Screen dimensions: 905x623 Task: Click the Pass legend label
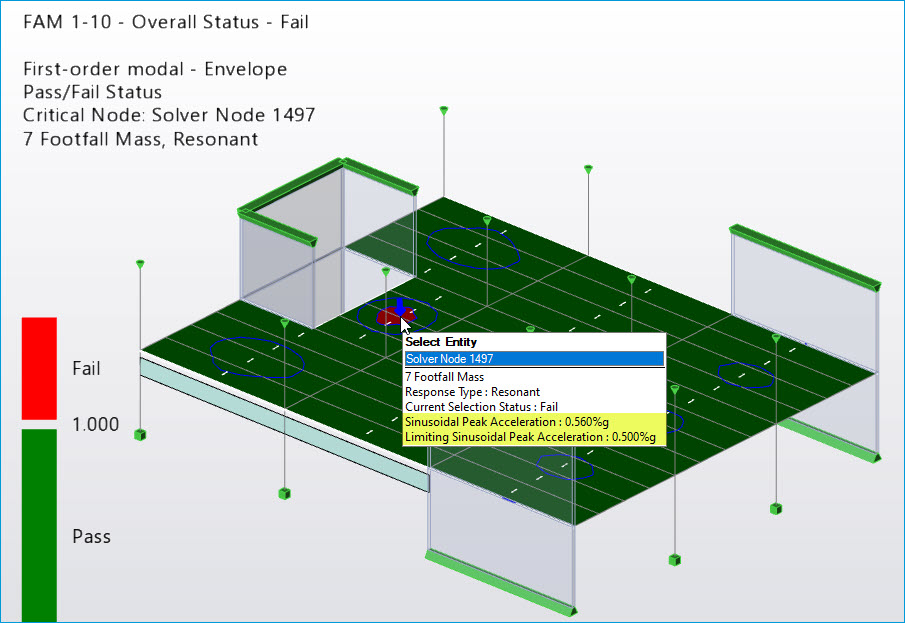coord(91,536)
